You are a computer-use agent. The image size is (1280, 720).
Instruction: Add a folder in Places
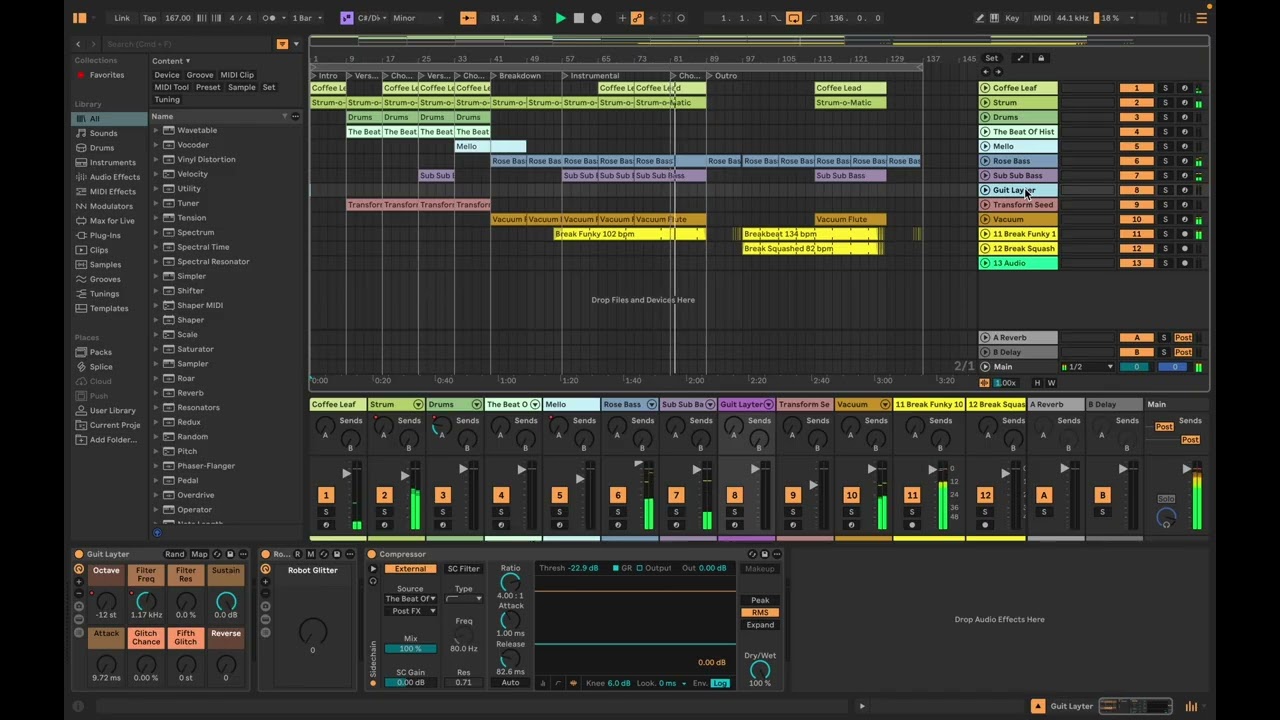[x=114, y=440]
